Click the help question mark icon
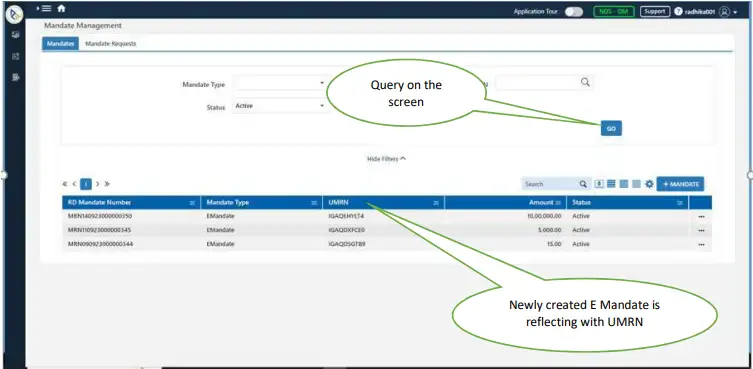The height and width of the screenshot is (369, 753). point(678,12)
